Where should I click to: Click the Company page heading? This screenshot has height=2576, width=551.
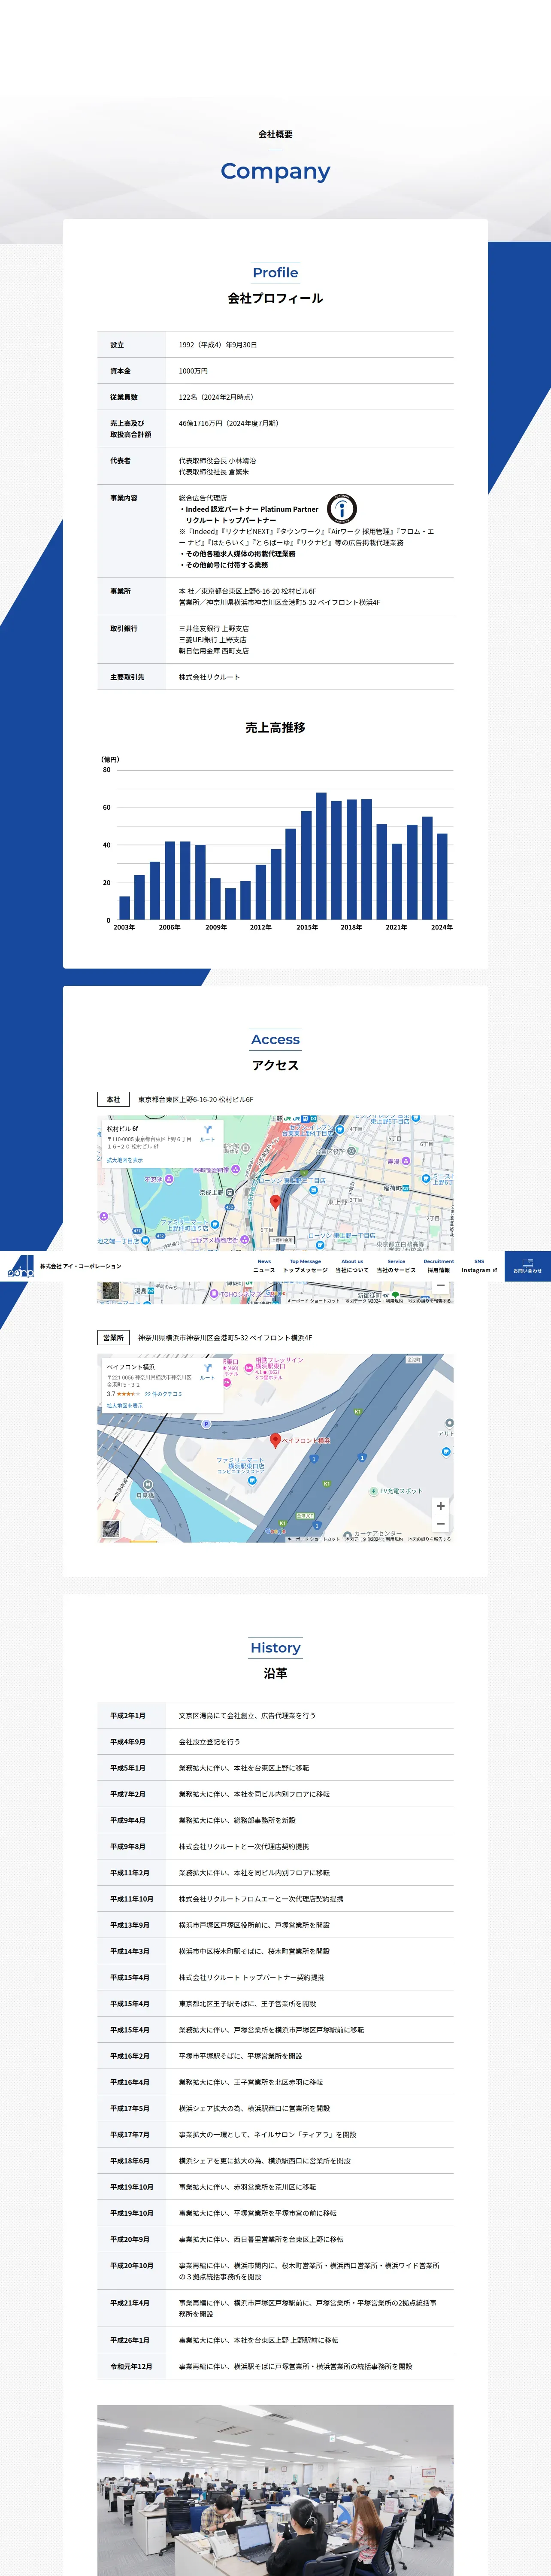tap(275, 171)
